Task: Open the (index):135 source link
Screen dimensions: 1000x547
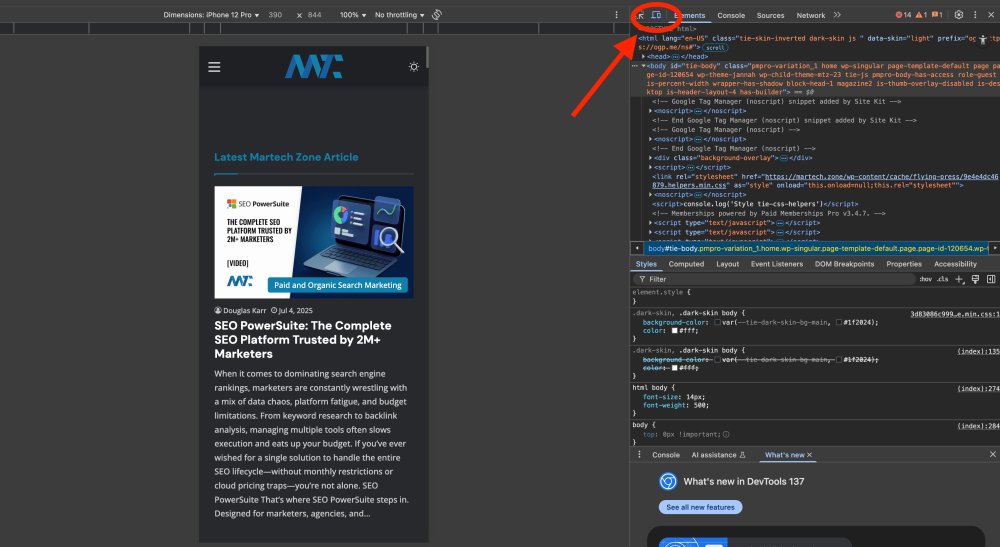Action: pos(978,351)
